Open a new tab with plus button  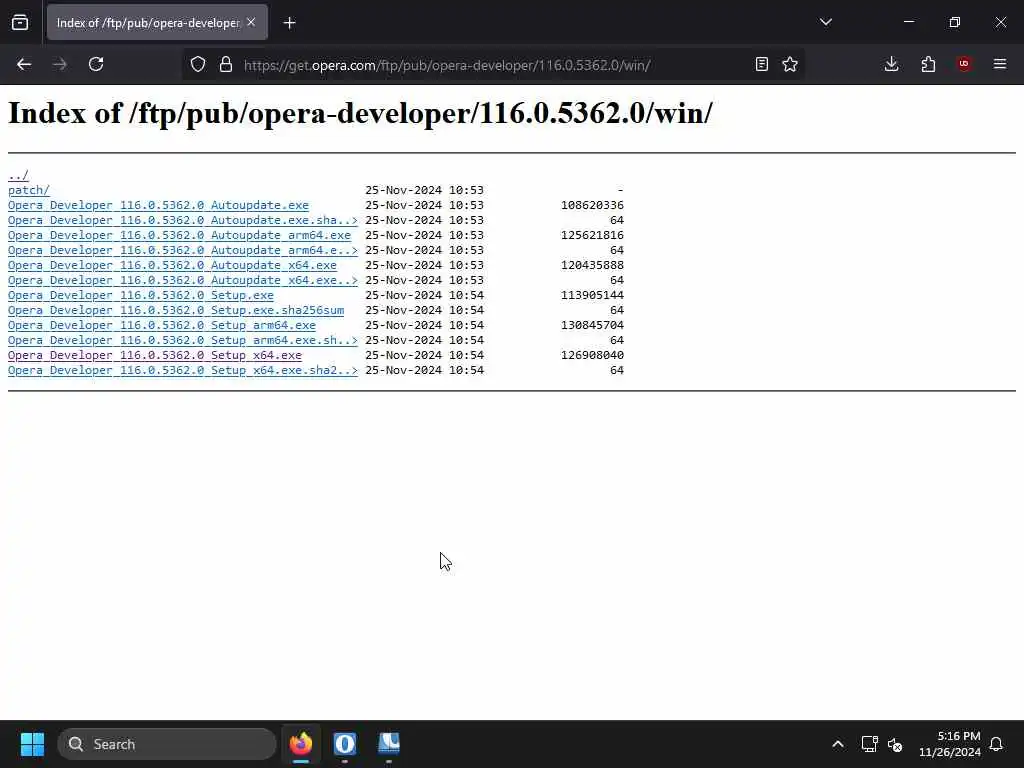point(289,23)
